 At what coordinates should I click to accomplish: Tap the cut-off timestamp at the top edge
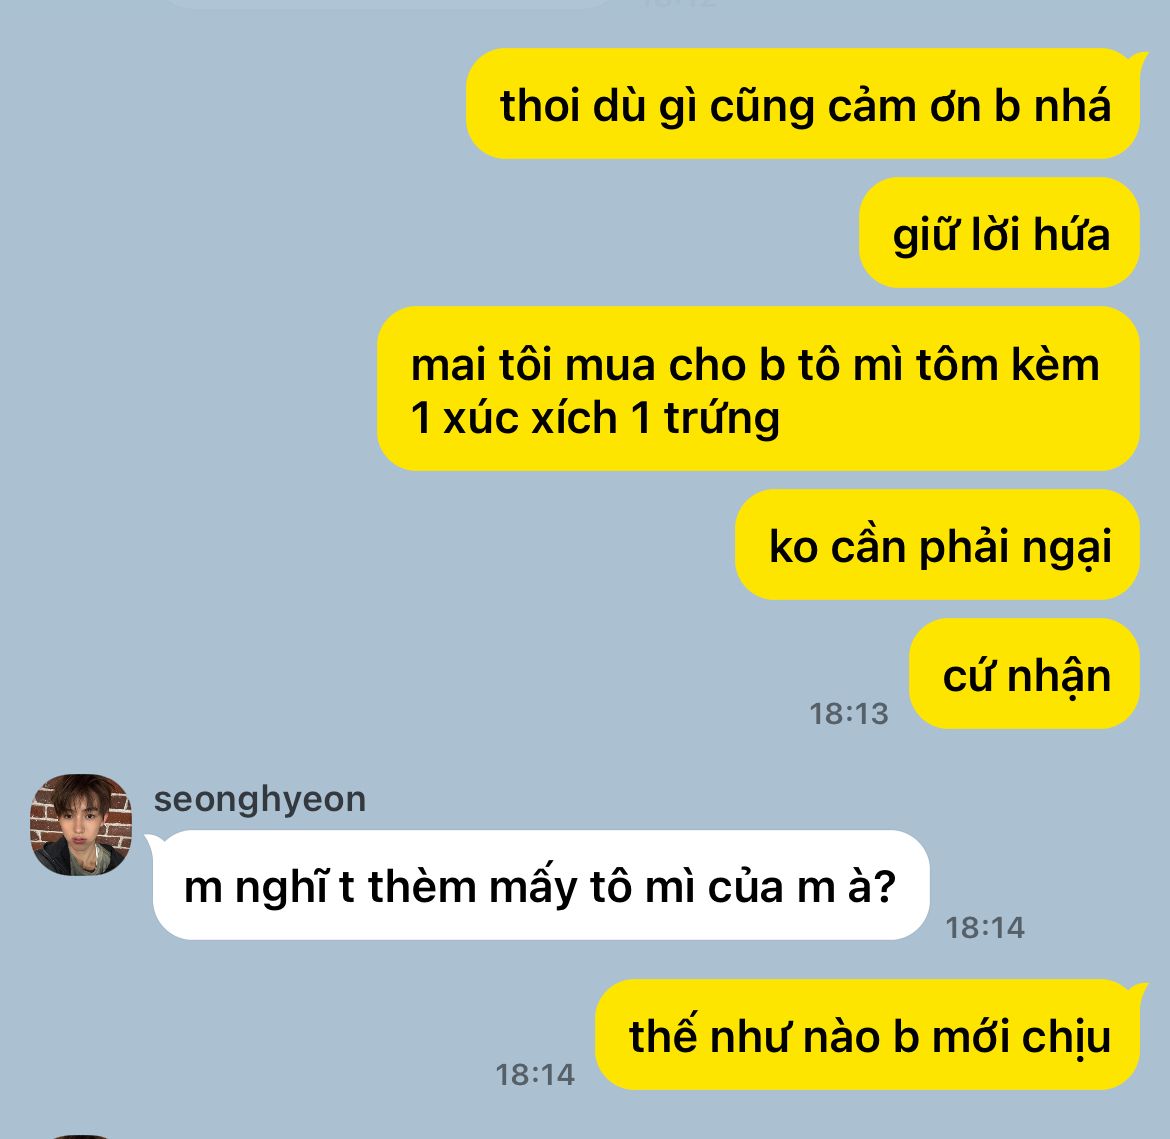tap(679, 3)
